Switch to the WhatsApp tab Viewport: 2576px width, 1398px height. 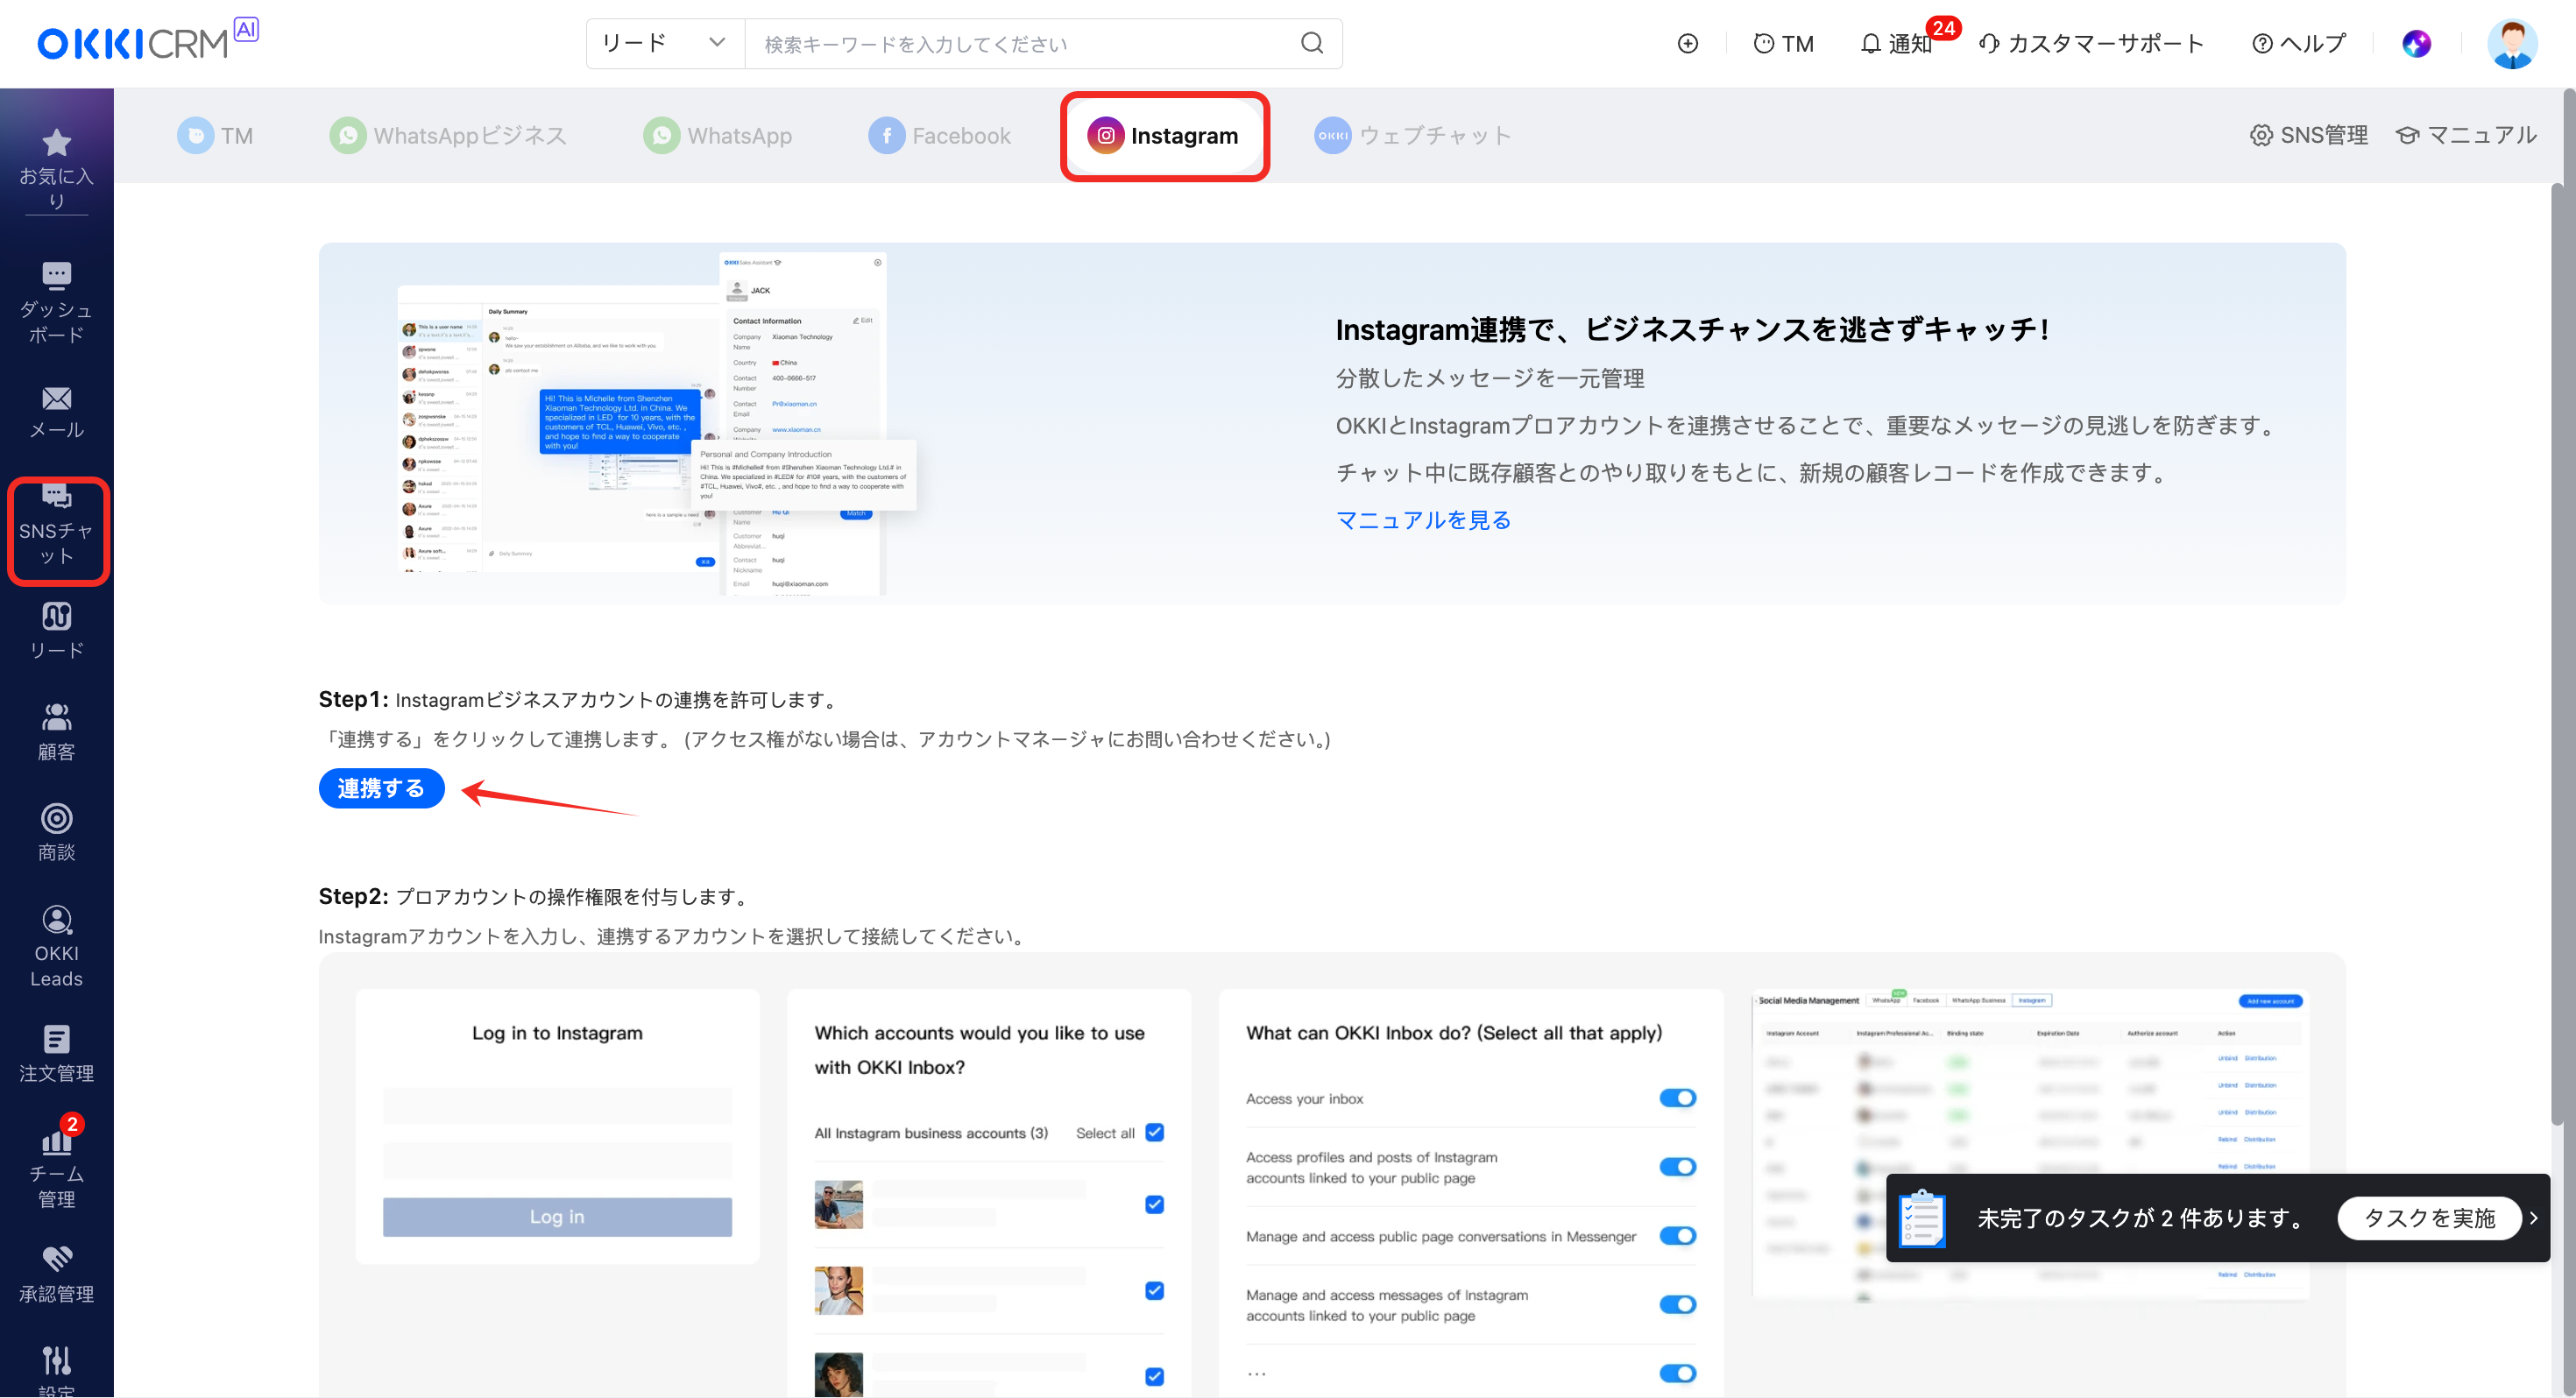pos(717,135)
